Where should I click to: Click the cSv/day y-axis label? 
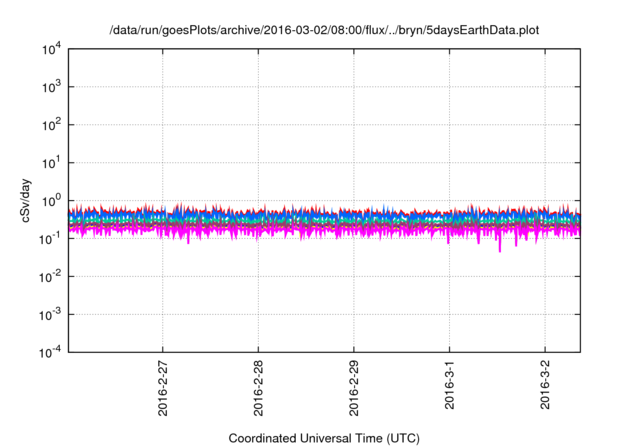click(25, 200)
